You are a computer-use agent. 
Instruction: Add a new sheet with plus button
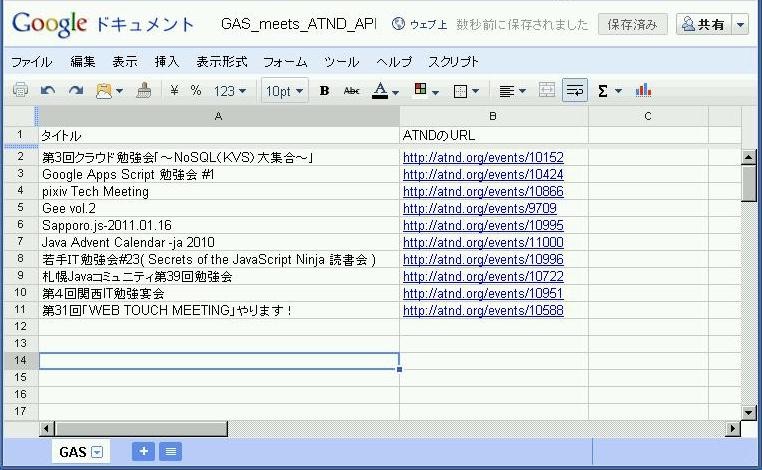tap(143, 452)
